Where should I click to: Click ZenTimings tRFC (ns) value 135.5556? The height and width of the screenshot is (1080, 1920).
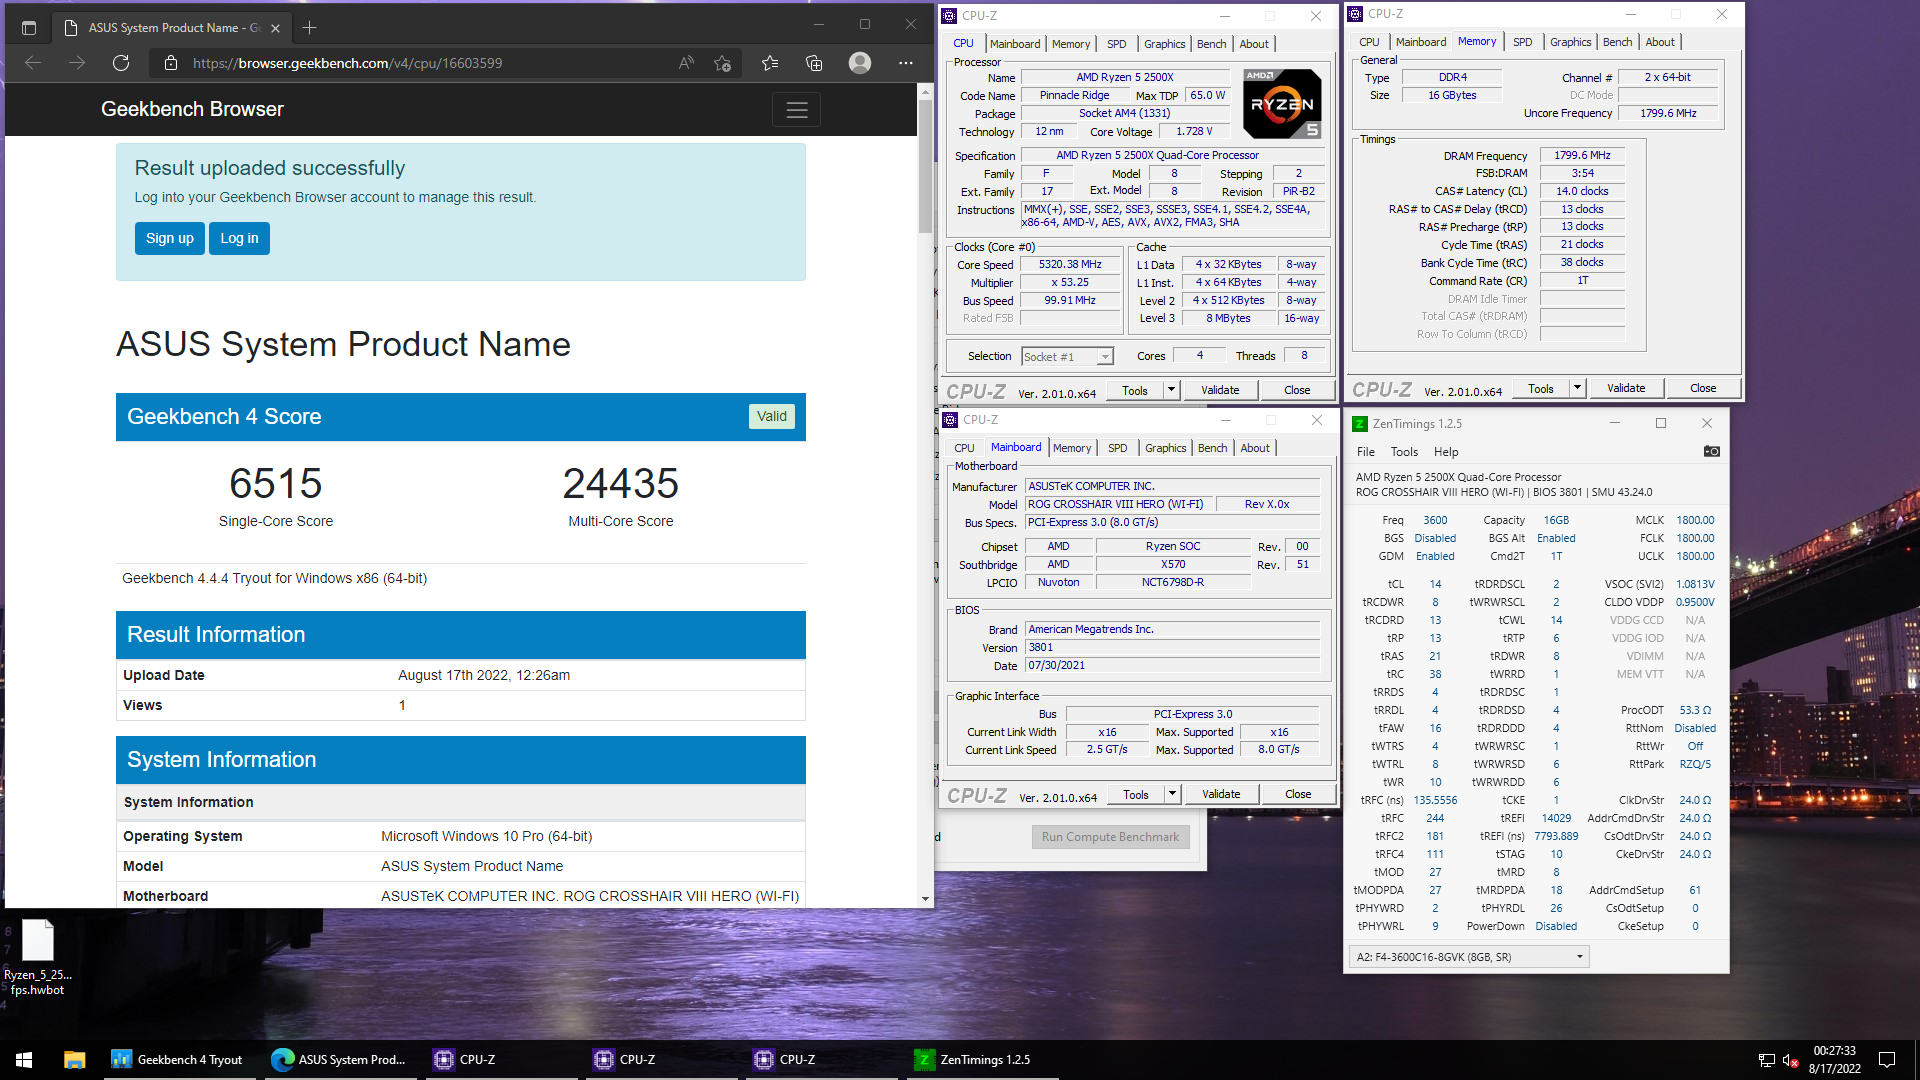point(1435,800)
